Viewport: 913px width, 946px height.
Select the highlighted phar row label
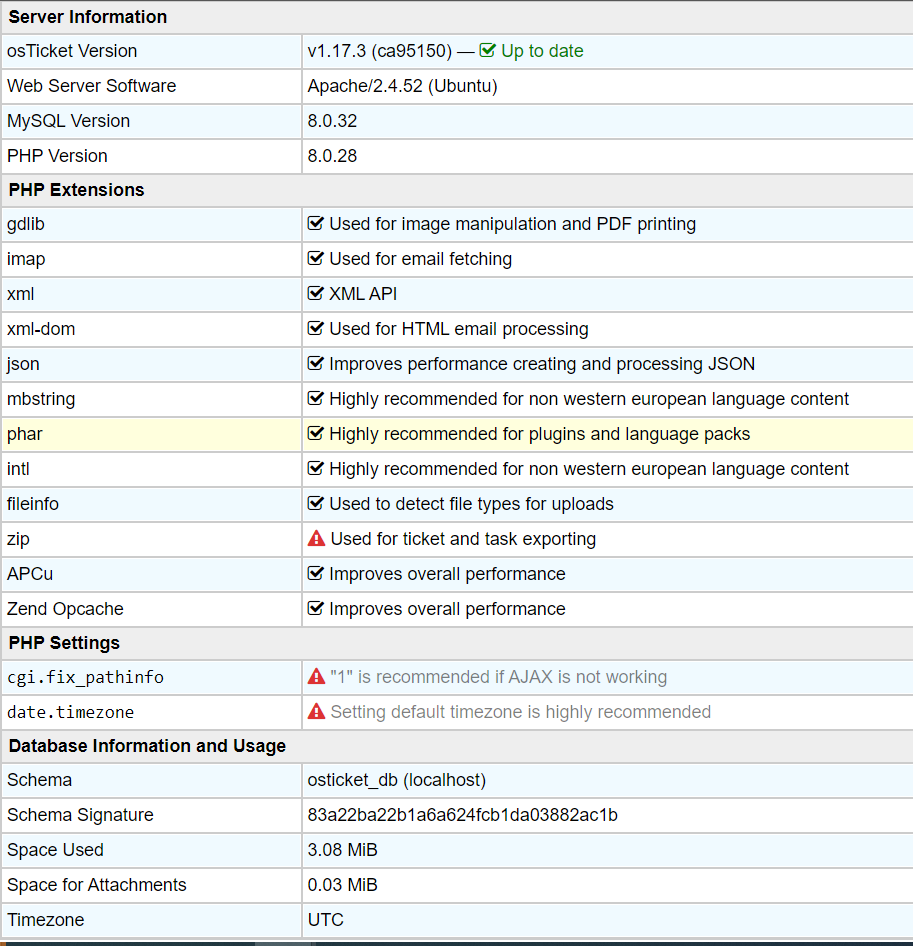pos(25,434)
